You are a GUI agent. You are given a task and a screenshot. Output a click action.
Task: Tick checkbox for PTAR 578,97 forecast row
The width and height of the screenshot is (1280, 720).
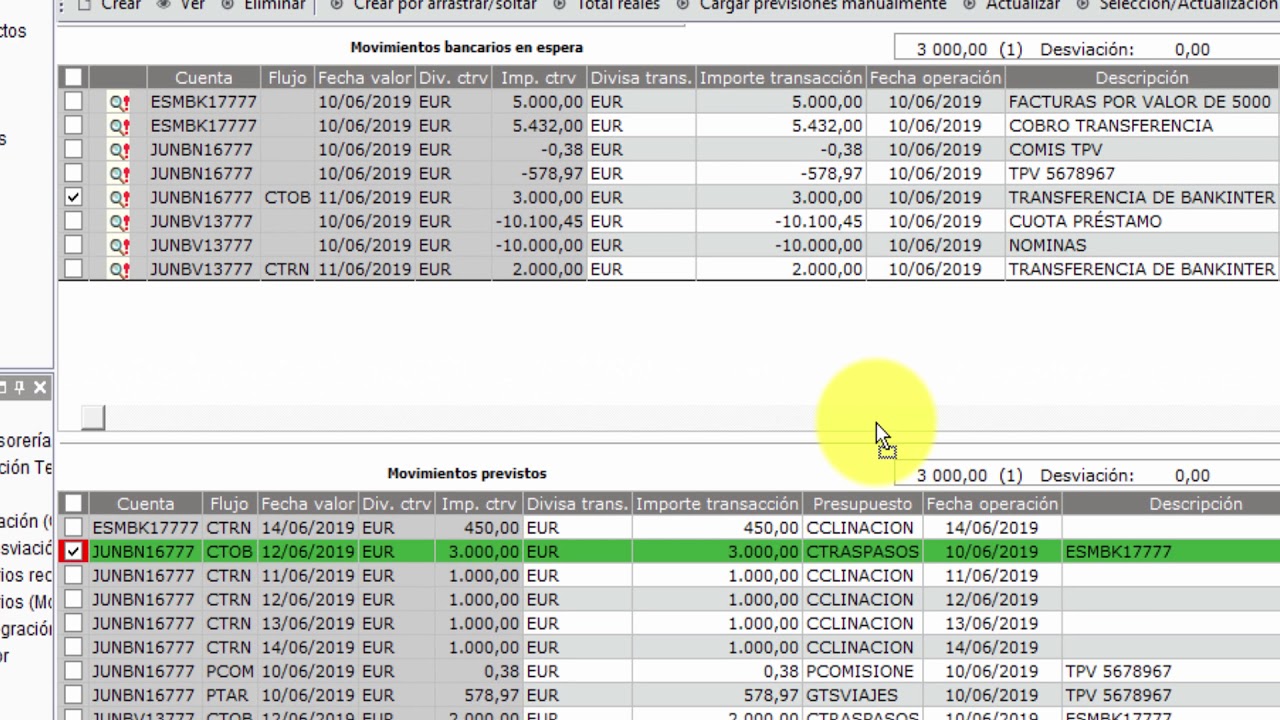[73, 695]
